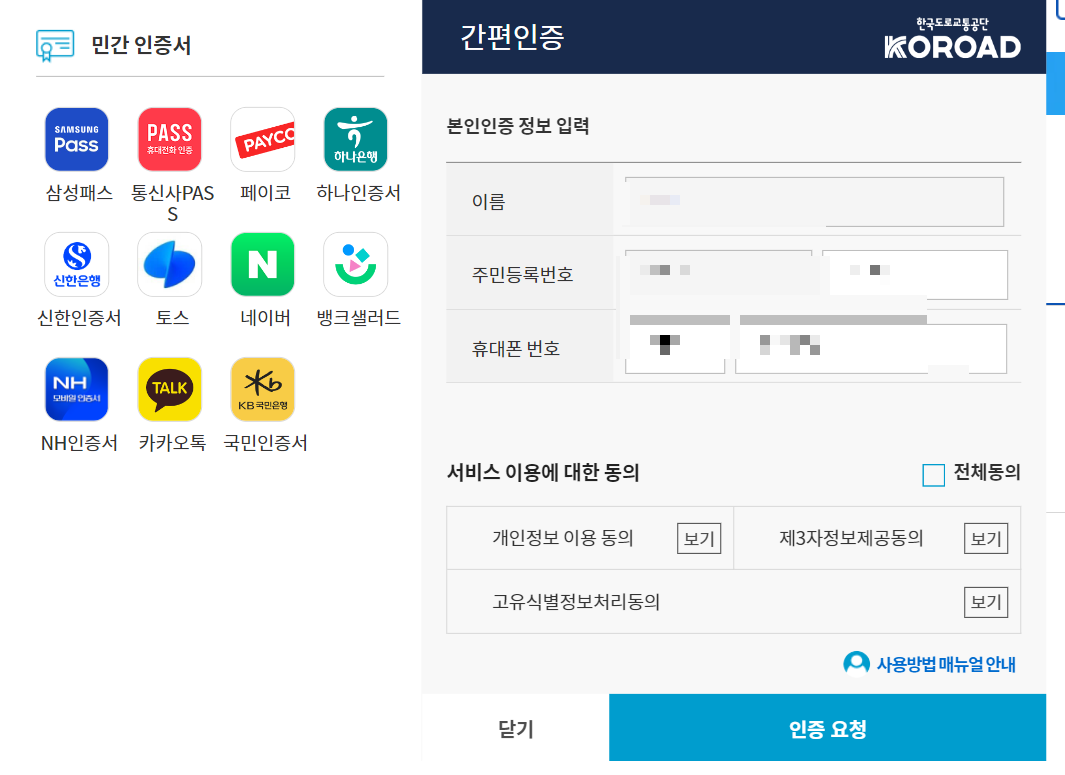The image size is (1065, 775).
Task: Open 개인정보 이용 동의 details with 보기
Action: tap(699, 538)
